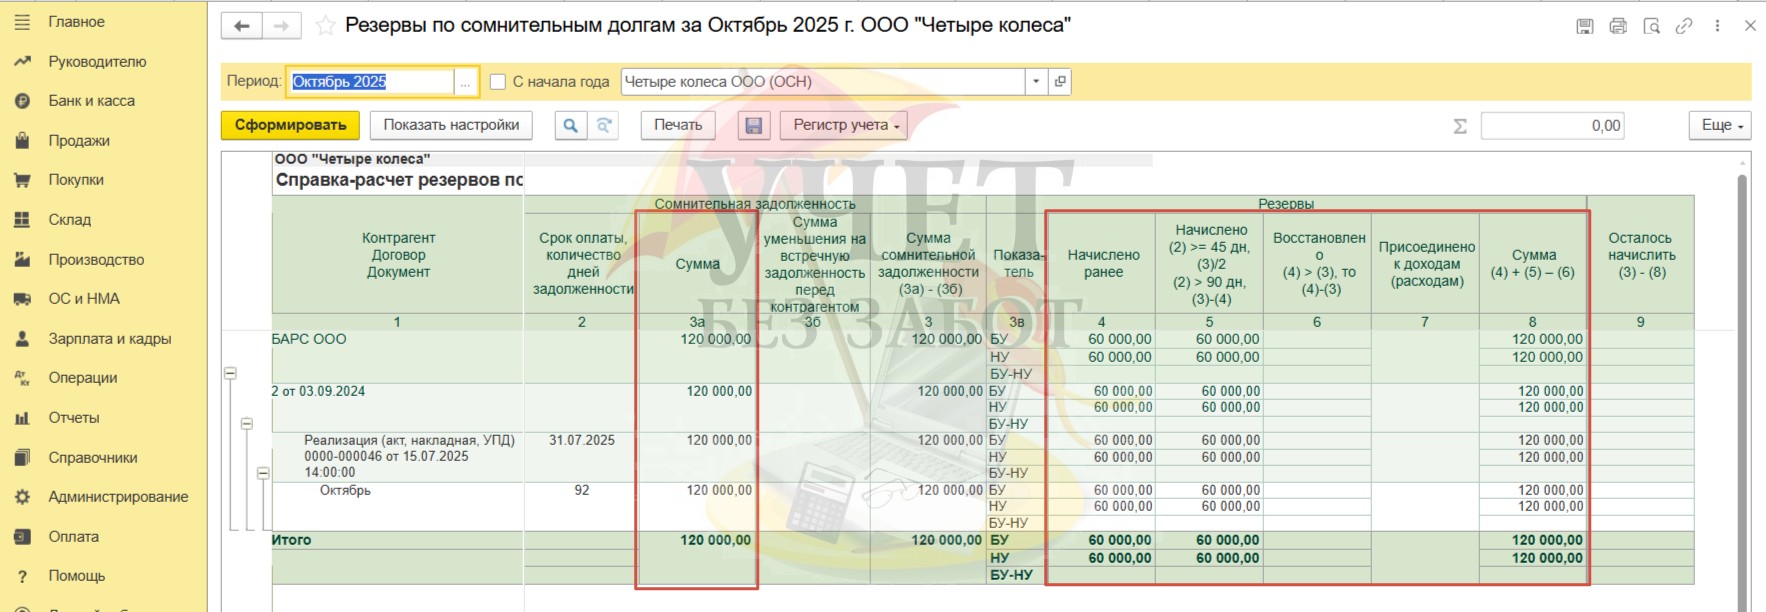
Task: Open organization form with the square icon
Action: pyautogui.click(x=1060, y=82)
